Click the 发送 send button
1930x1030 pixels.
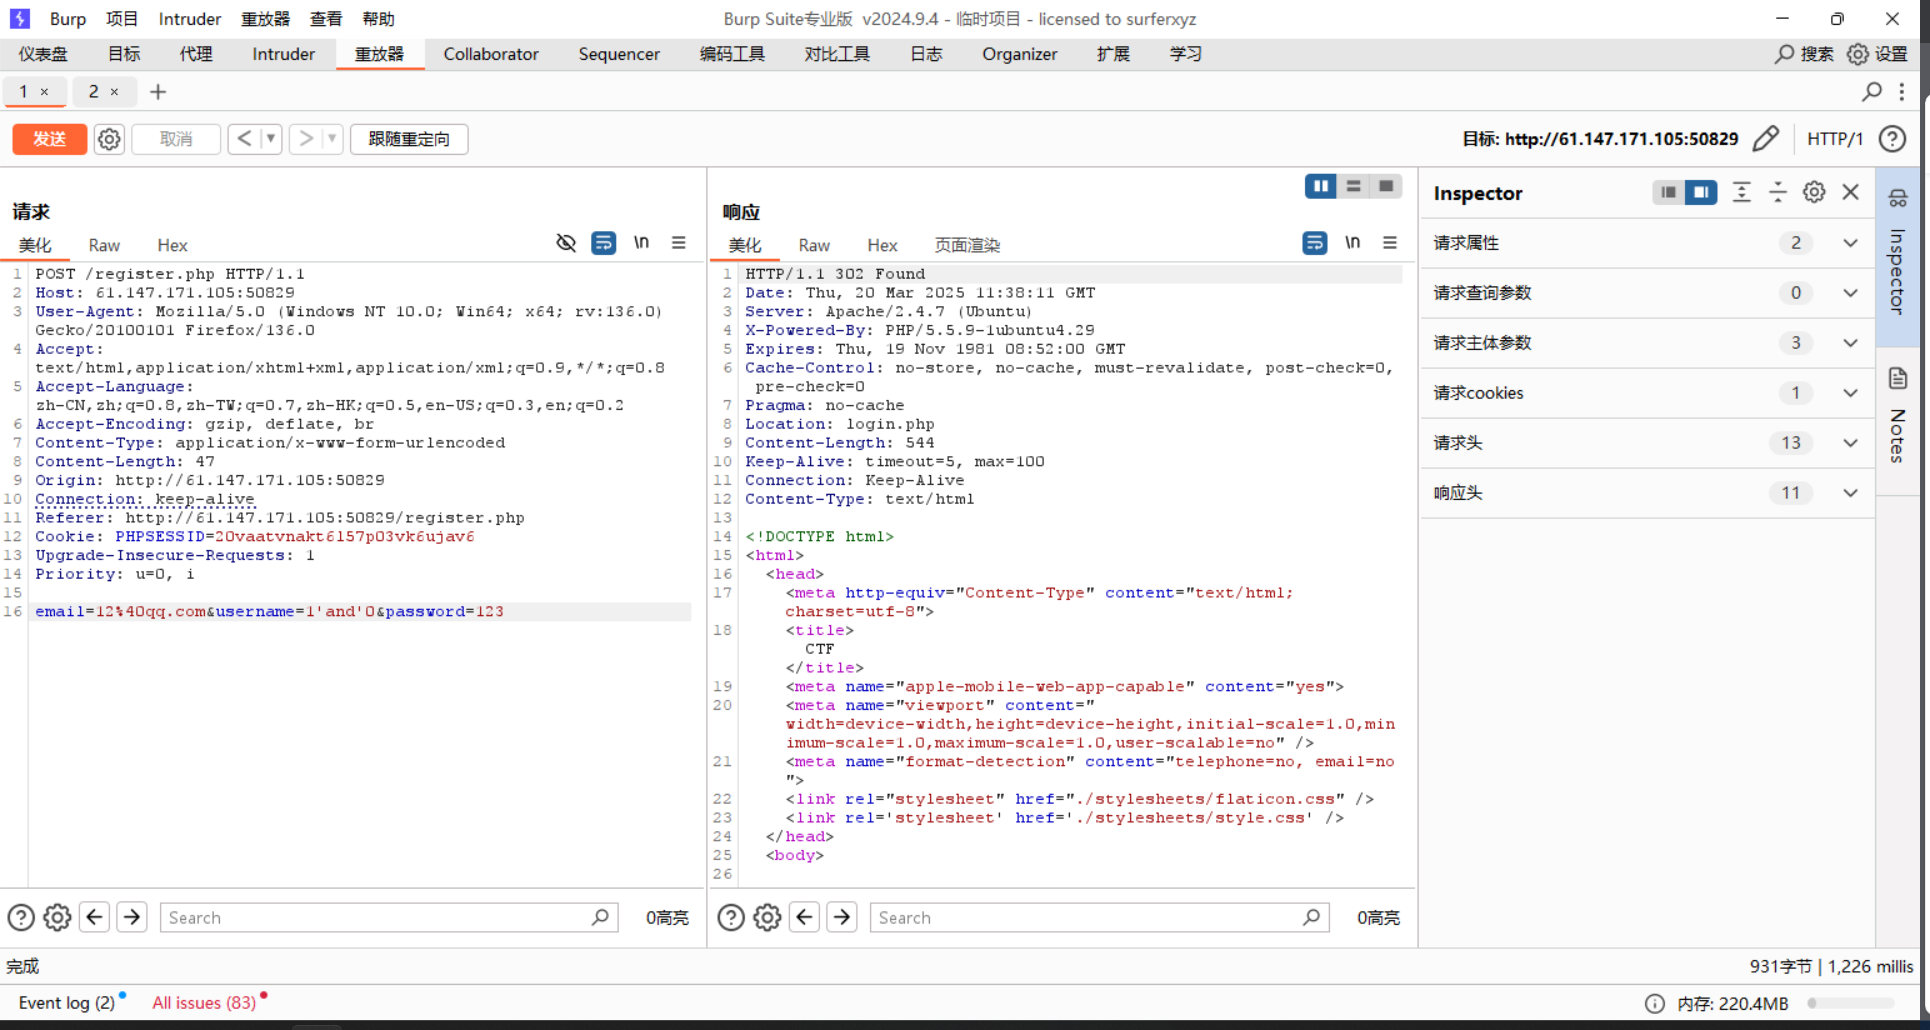[50, 139]
